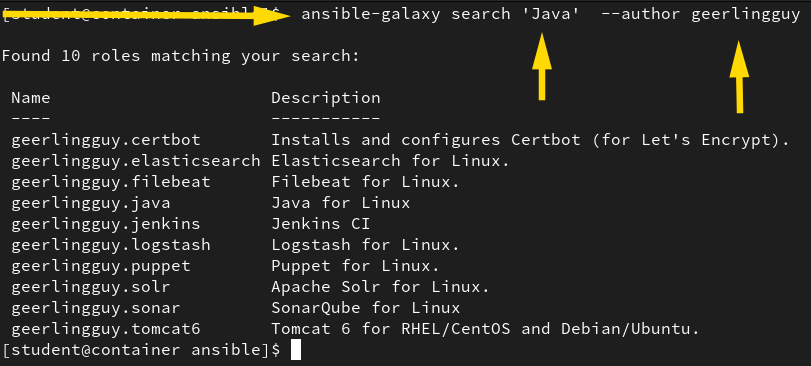Click the geerlingguy.java role entry
Image resolution: width=811 pixels, height=366 pixels.
point(91,203)
